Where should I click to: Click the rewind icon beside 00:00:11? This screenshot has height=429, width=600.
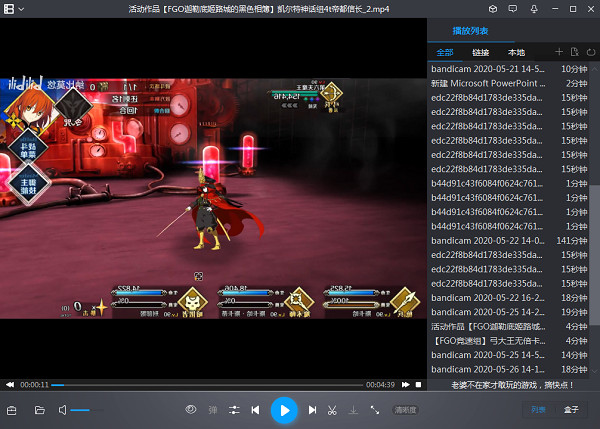click(10, 385)
